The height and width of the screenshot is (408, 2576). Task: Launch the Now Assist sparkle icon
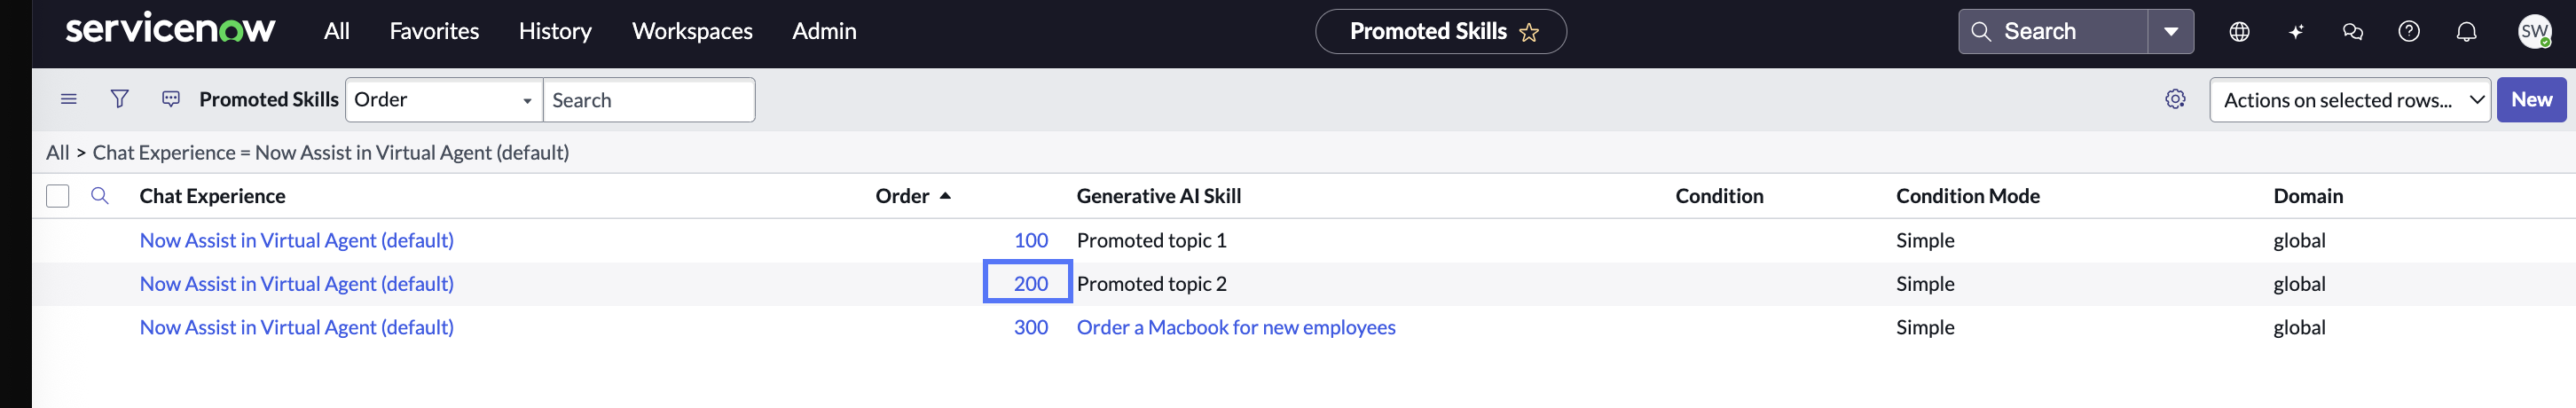(2296, 32)
